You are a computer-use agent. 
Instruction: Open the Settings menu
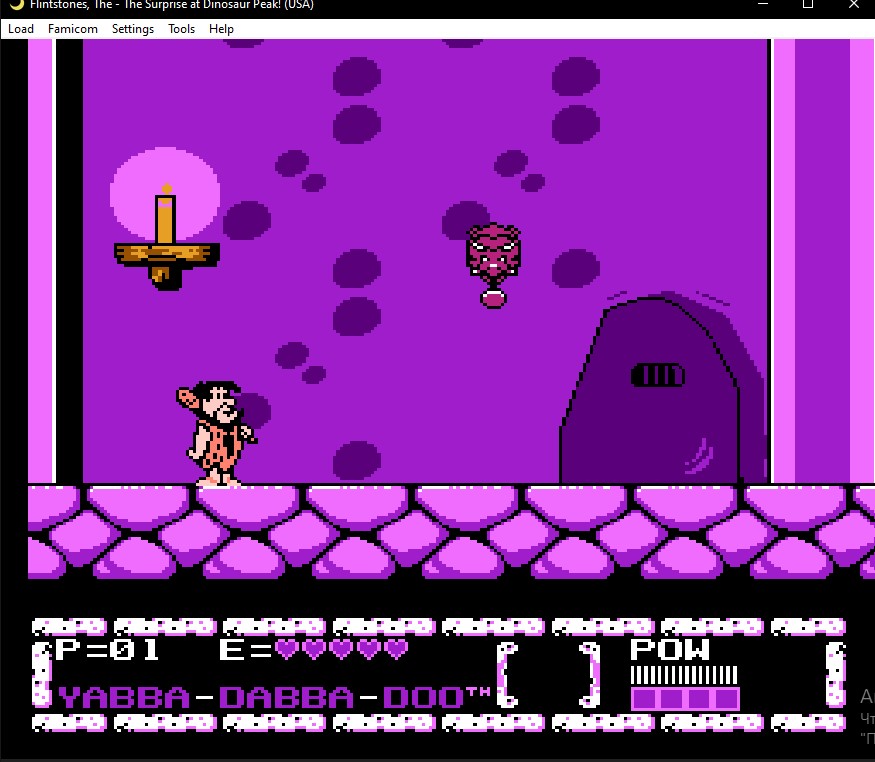click(x=133, y=29)
